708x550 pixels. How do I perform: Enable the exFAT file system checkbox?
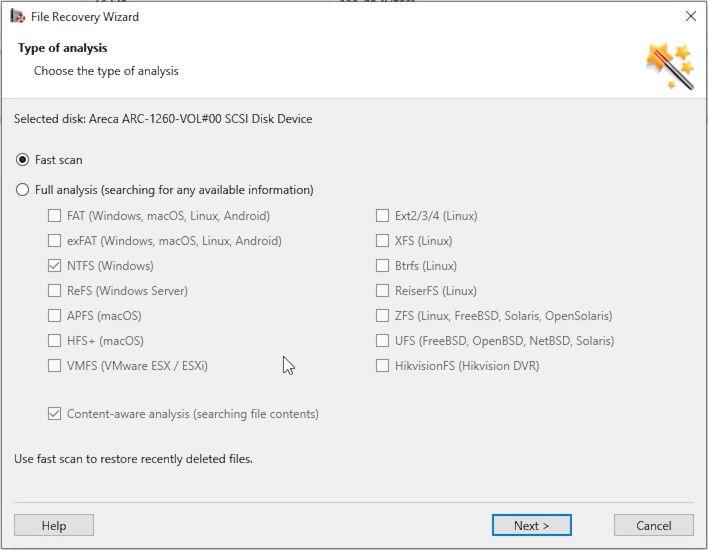[55, 241]
